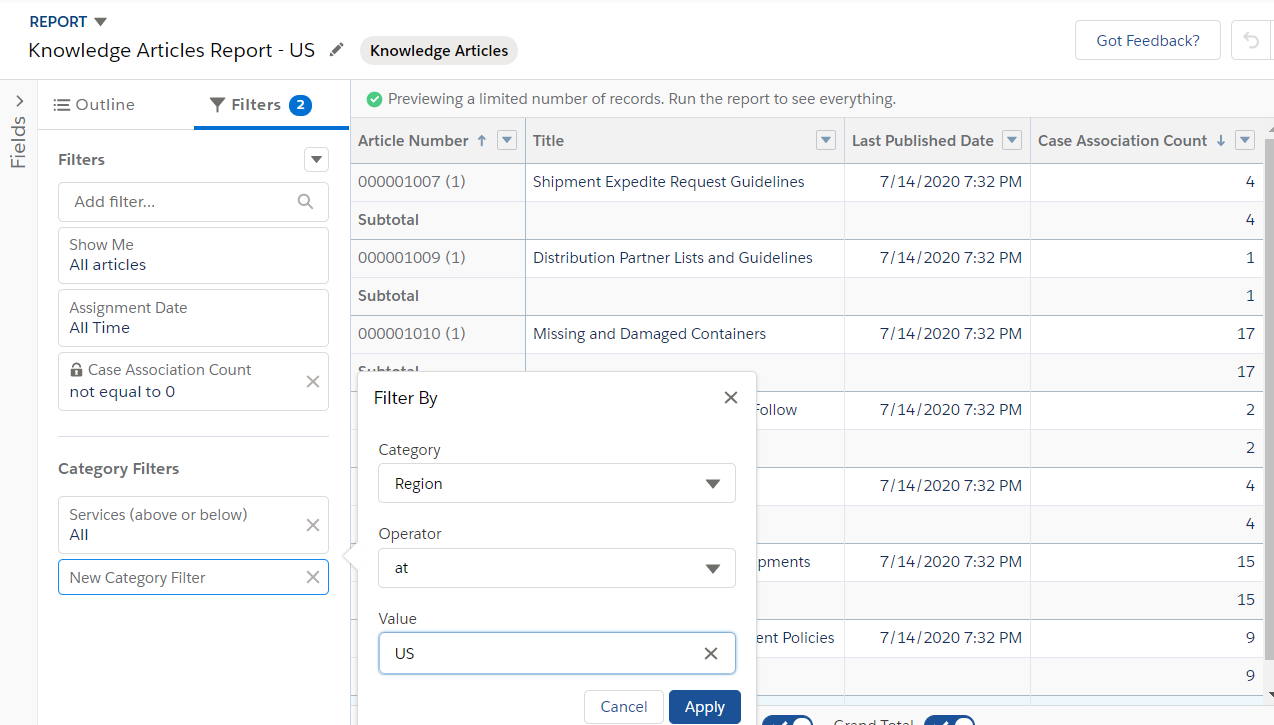The image size is (1274, 725).
Task: Toggle the Grand Total switch
Action: (949, 721)
